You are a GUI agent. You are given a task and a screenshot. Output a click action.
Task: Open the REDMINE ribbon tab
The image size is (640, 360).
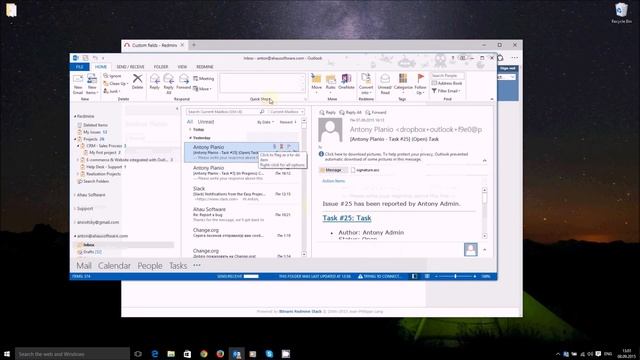tap(205, 67)
